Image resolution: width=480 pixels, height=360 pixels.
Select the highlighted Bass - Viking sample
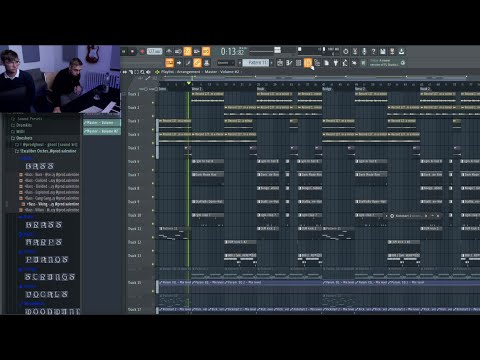(51, 204)
